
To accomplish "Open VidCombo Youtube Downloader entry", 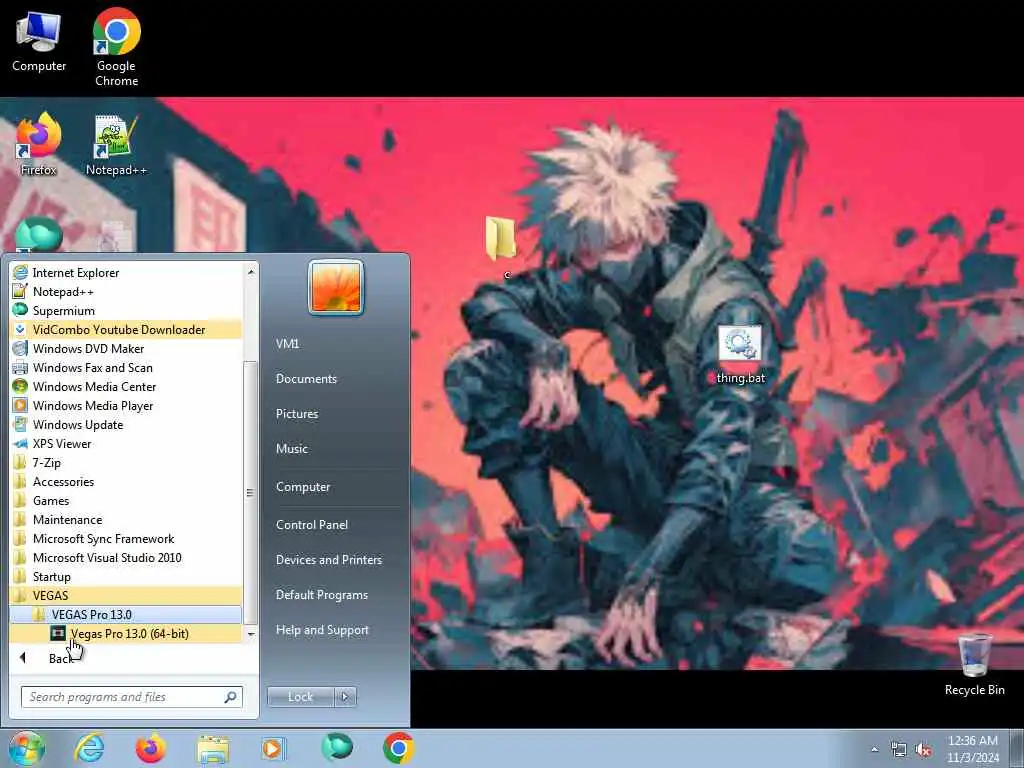I will click(x=125, y=329).
